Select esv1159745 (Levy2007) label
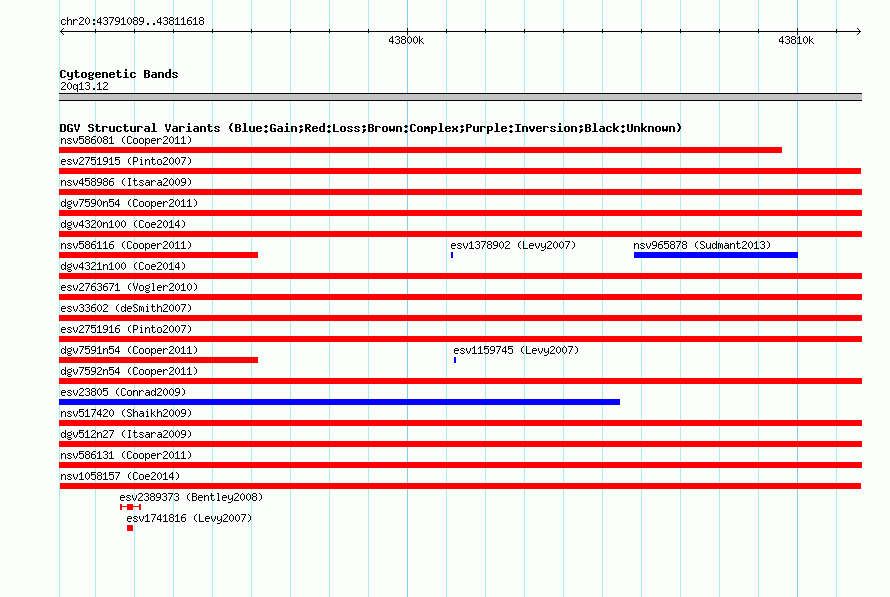 [x=516, y=350]
